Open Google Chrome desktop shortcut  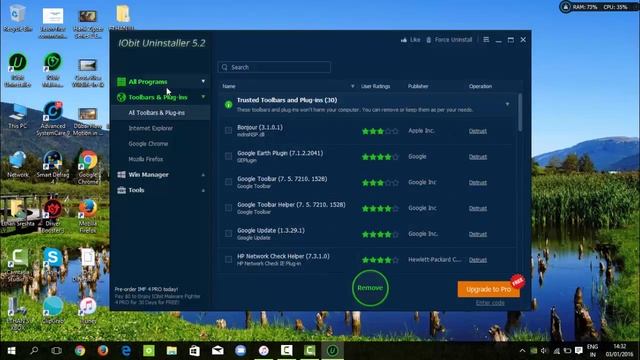[88, 167]
